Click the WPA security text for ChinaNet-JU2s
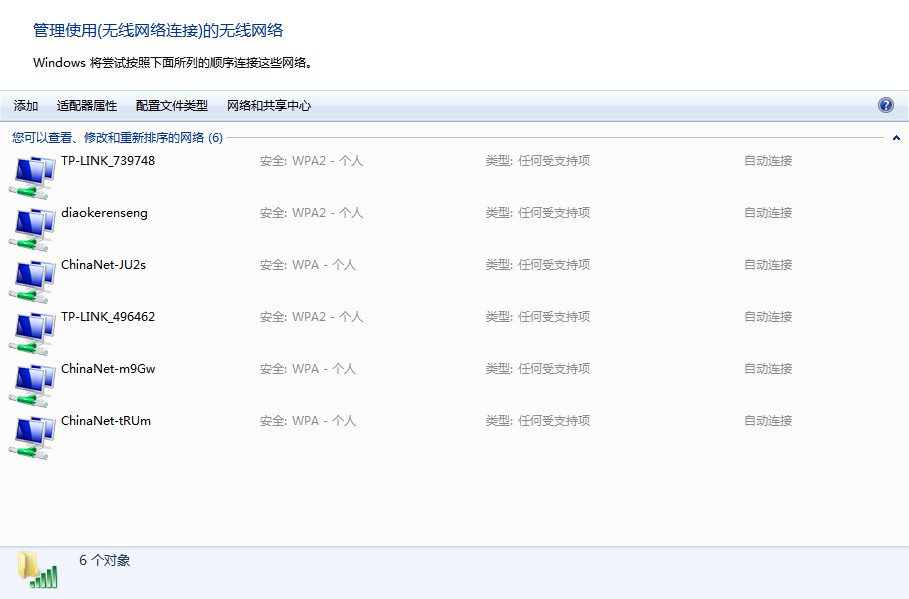Screen dimensions: 909x599 pyautogui.click(x=308, y=264)
